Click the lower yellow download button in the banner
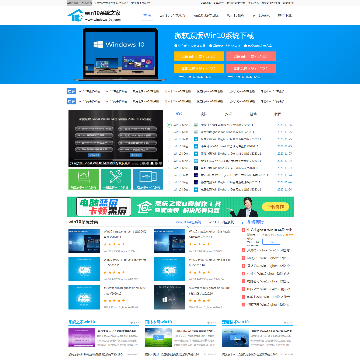This screenshot has height=360, width=360. pos(199,68)
